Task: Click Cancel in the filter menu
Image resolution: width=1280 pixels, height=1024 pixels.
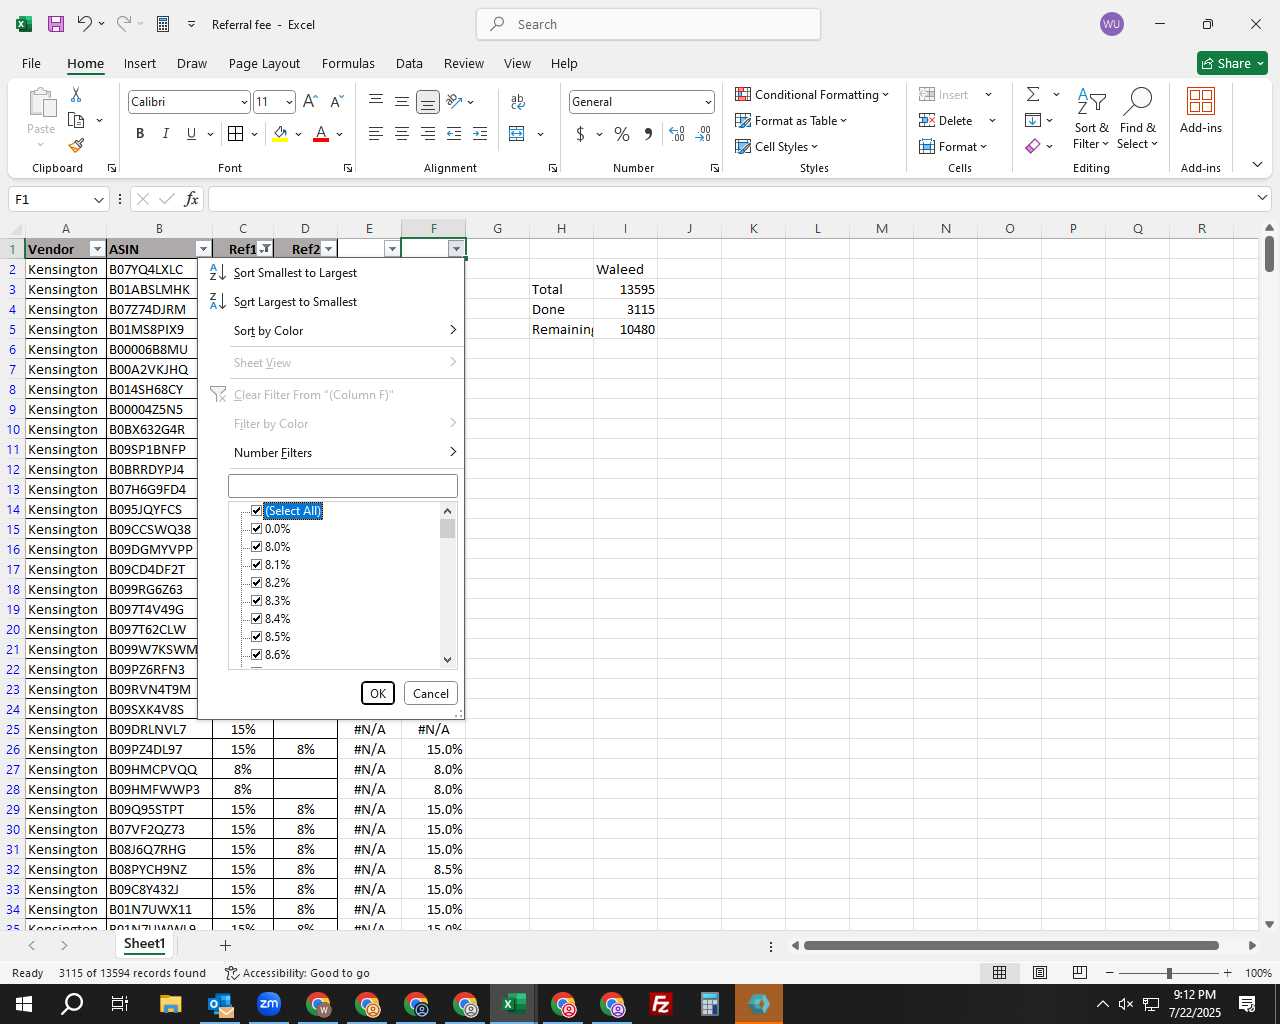Action: point(431,693)
